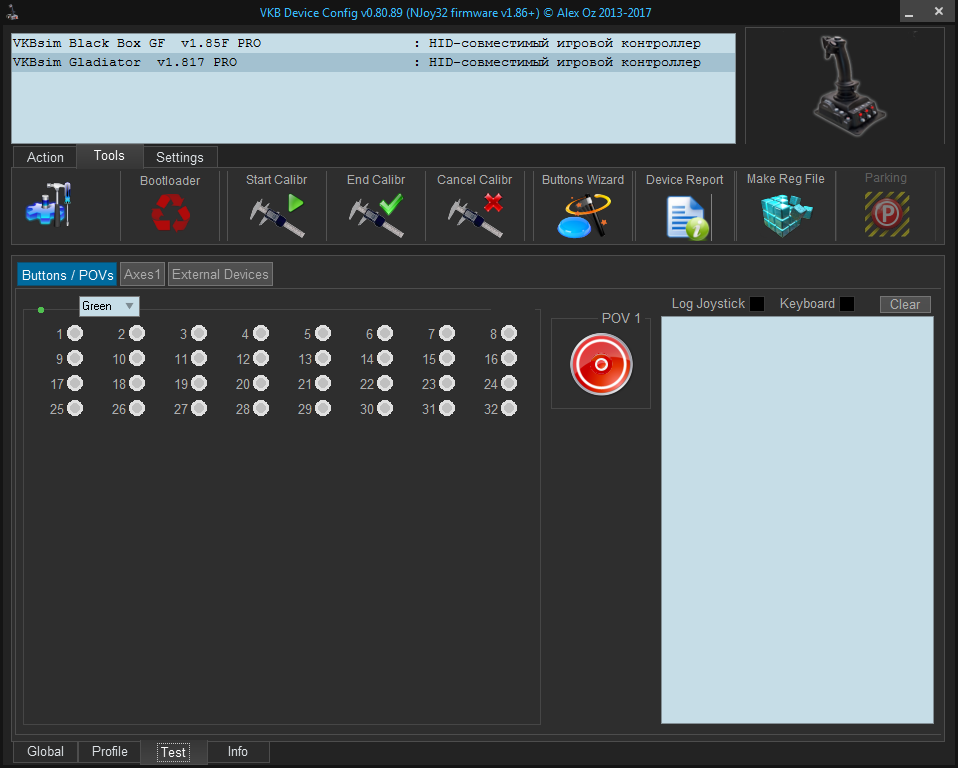Click button indicator 22
The width and height of the screenshot is (958, 768).
(385, 383)
